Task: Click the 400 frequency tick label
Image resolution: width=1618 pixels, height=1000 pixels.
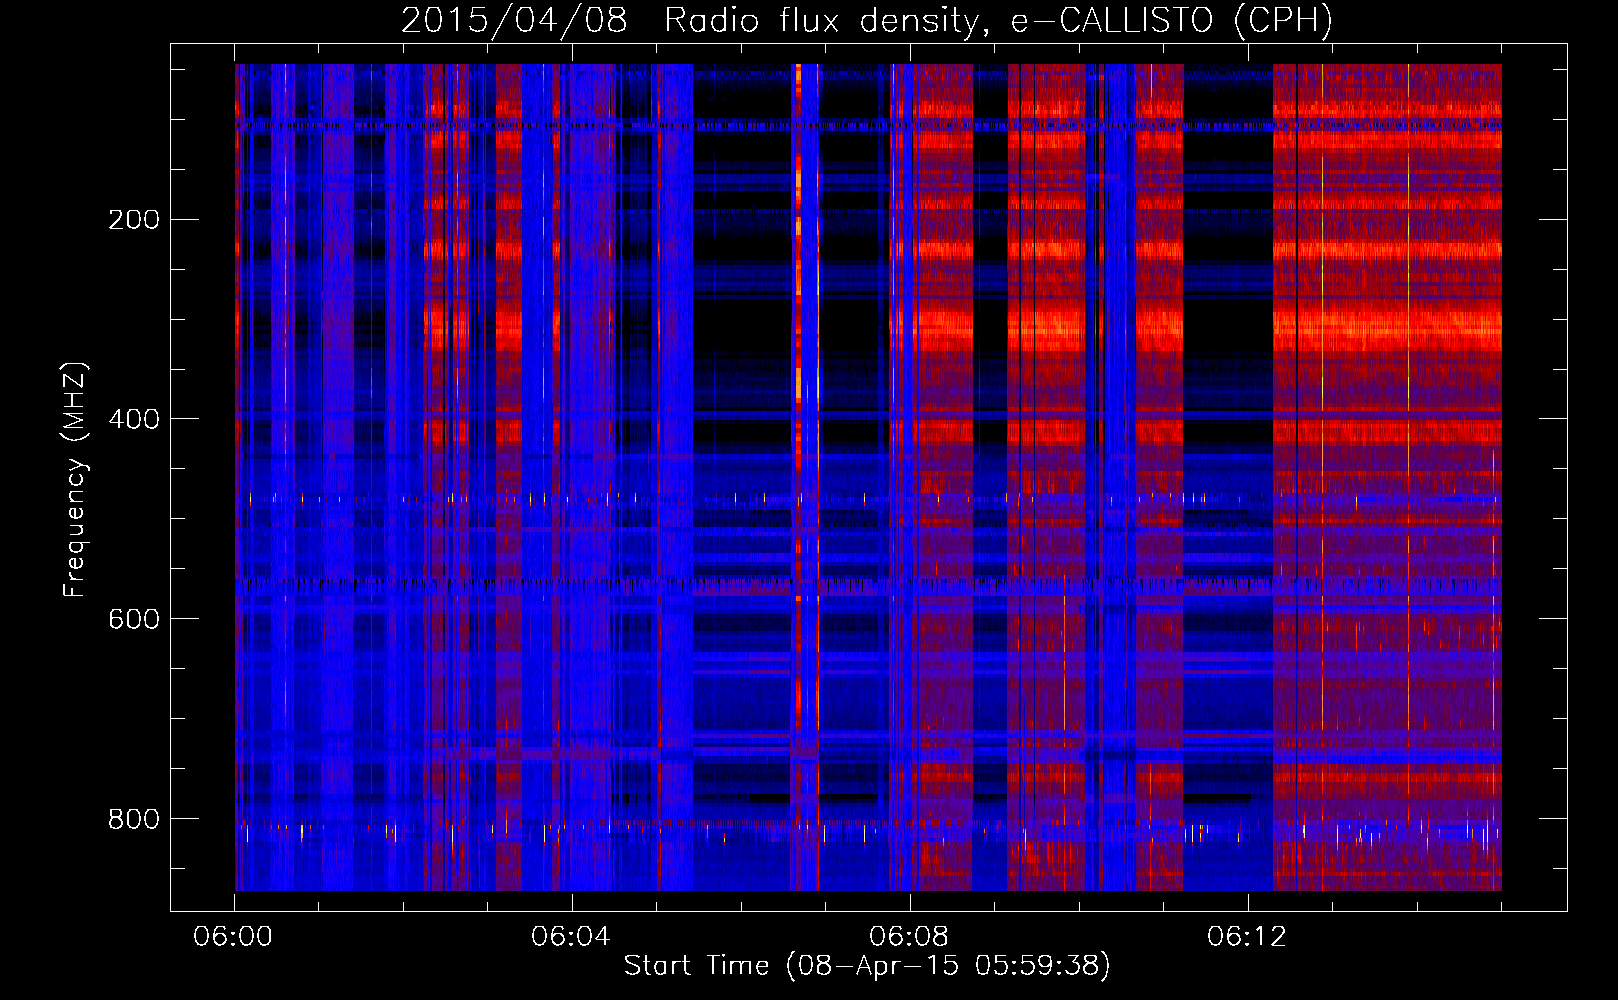Action: tap(134, 419)
